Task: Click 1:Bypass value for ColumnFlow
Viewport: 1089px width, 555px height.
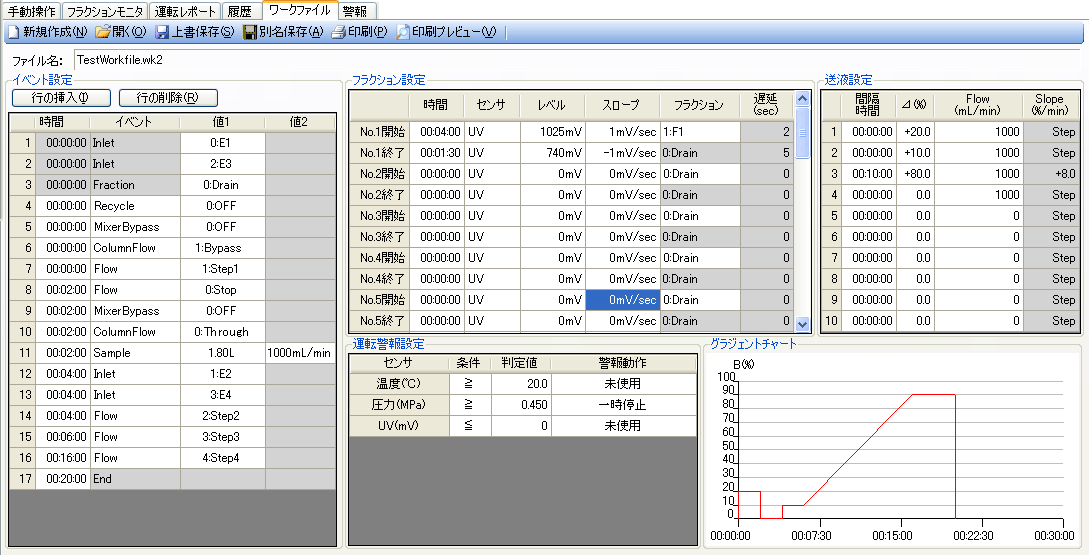Action: [x=223, y=248]
